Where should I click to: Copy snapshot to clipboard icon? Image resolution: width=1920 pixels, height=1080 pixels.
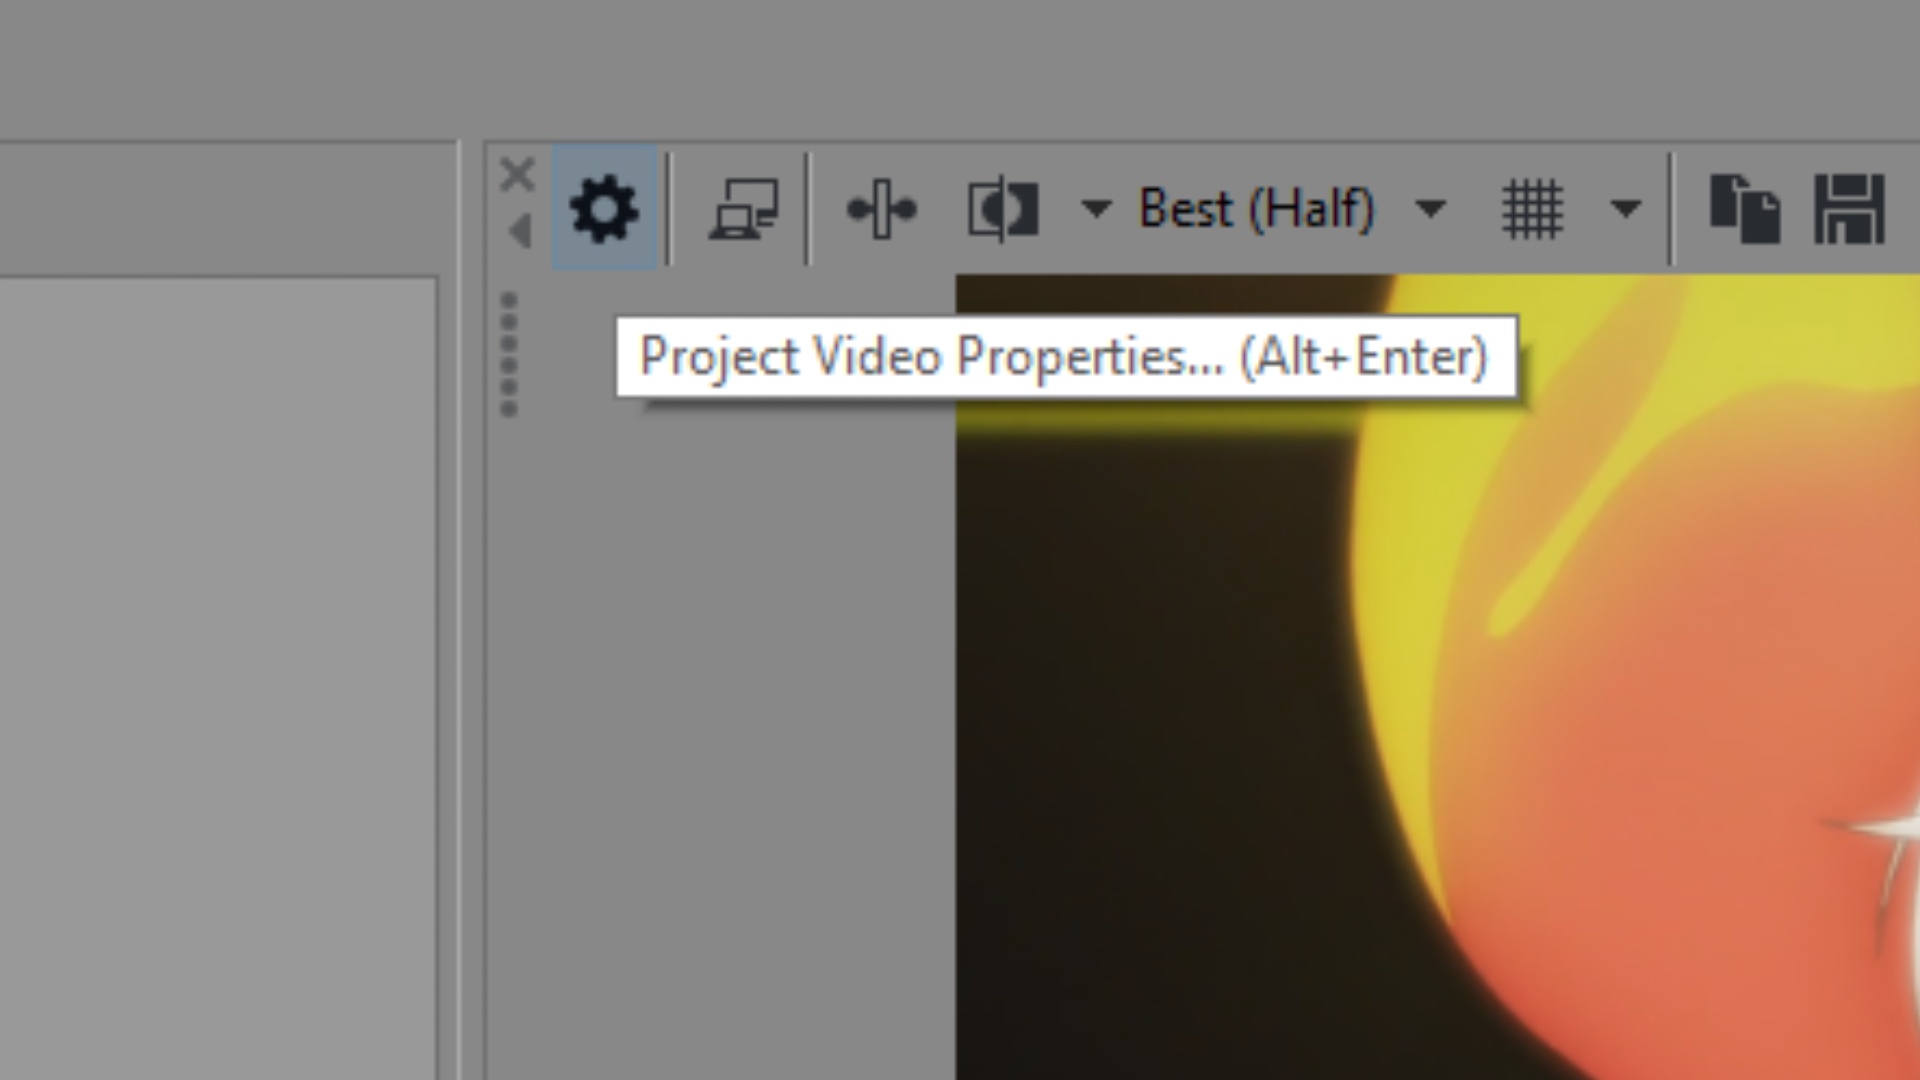[1744, 208]
